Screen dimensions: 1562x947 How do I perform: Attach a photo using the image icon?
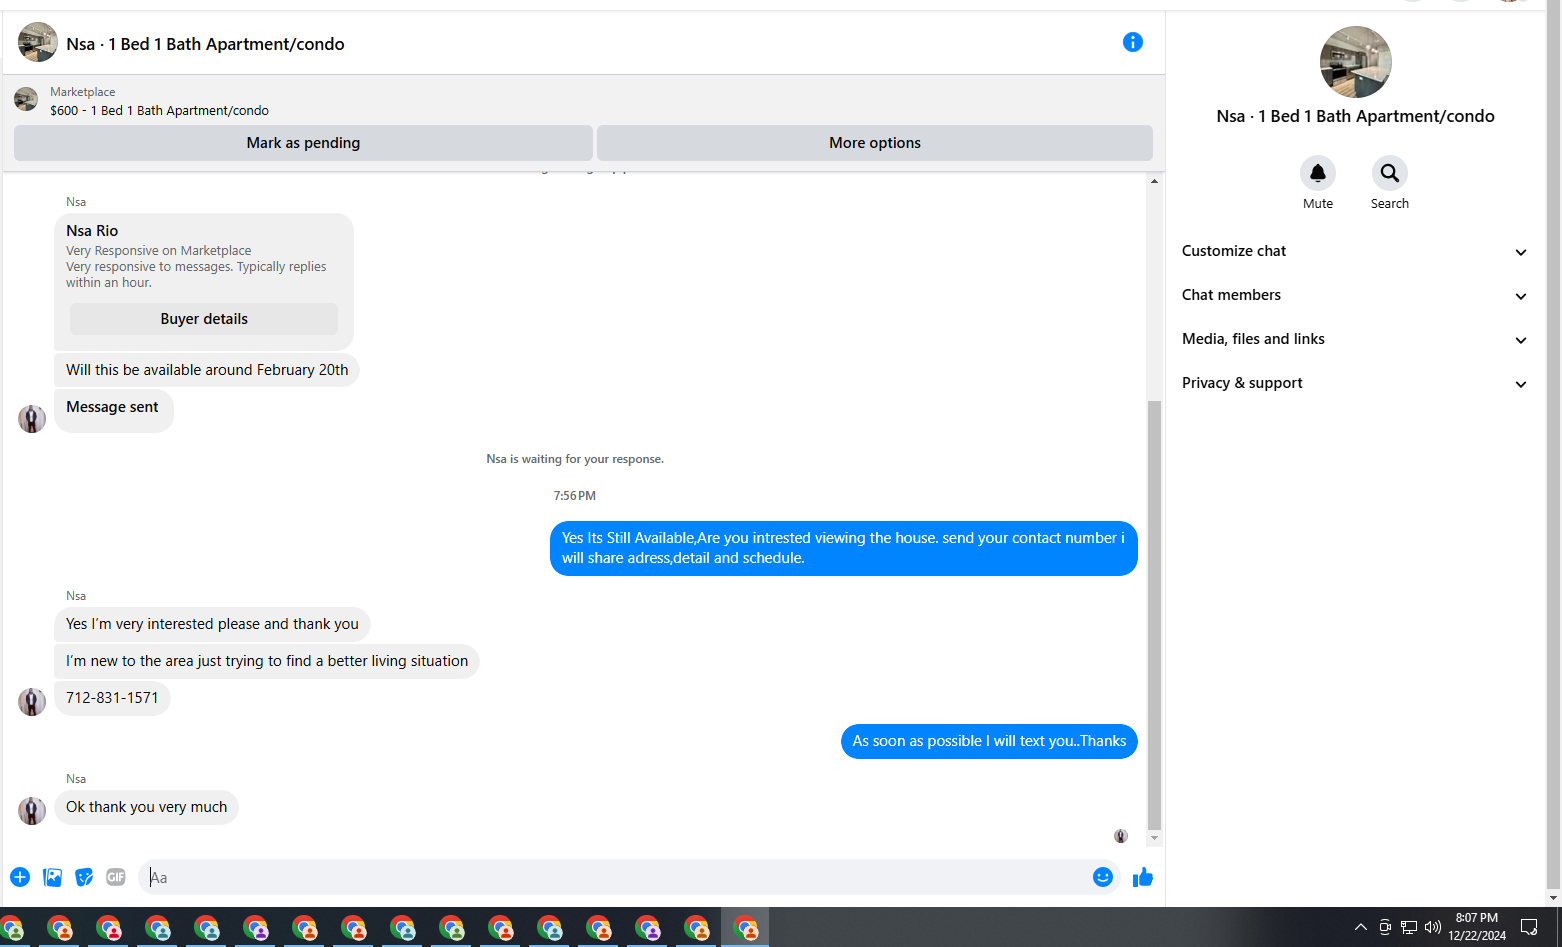(52, 877)
